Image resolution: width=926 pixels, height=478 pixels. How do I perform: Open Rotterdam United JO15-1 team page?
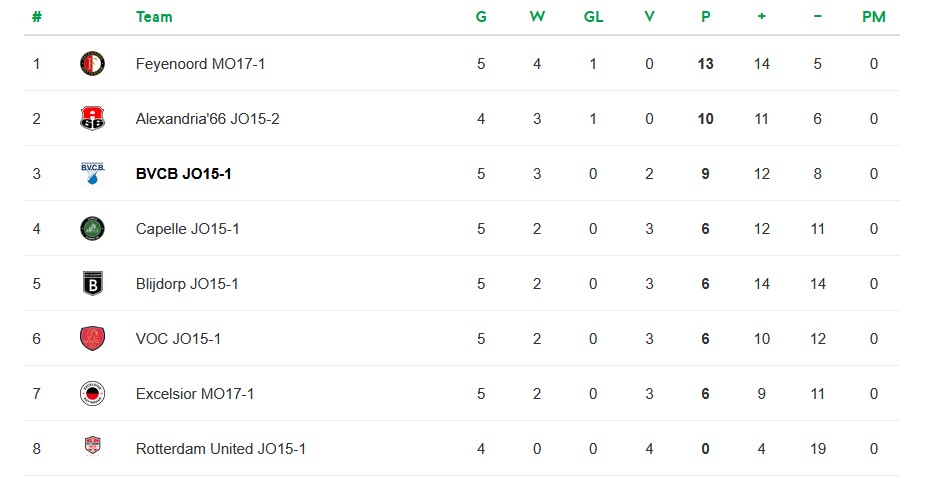click(x=220, y=449)
